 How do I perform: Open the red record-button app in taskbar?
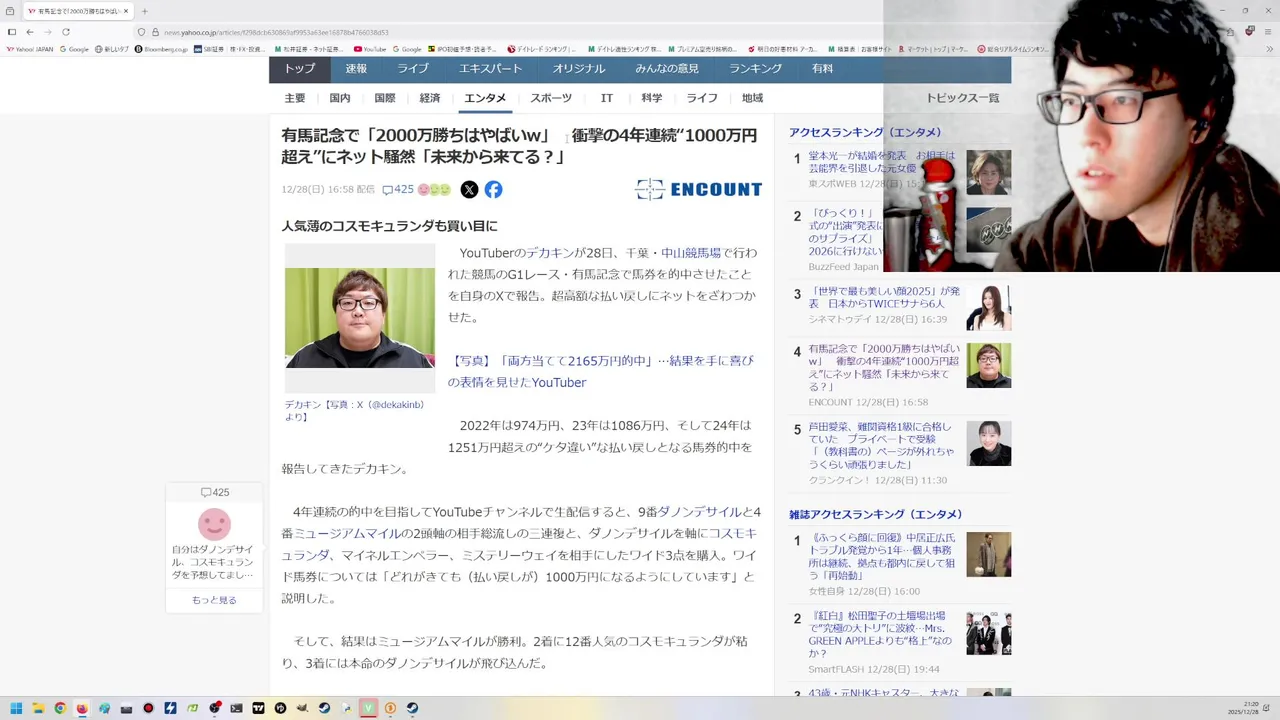(148, 708)
